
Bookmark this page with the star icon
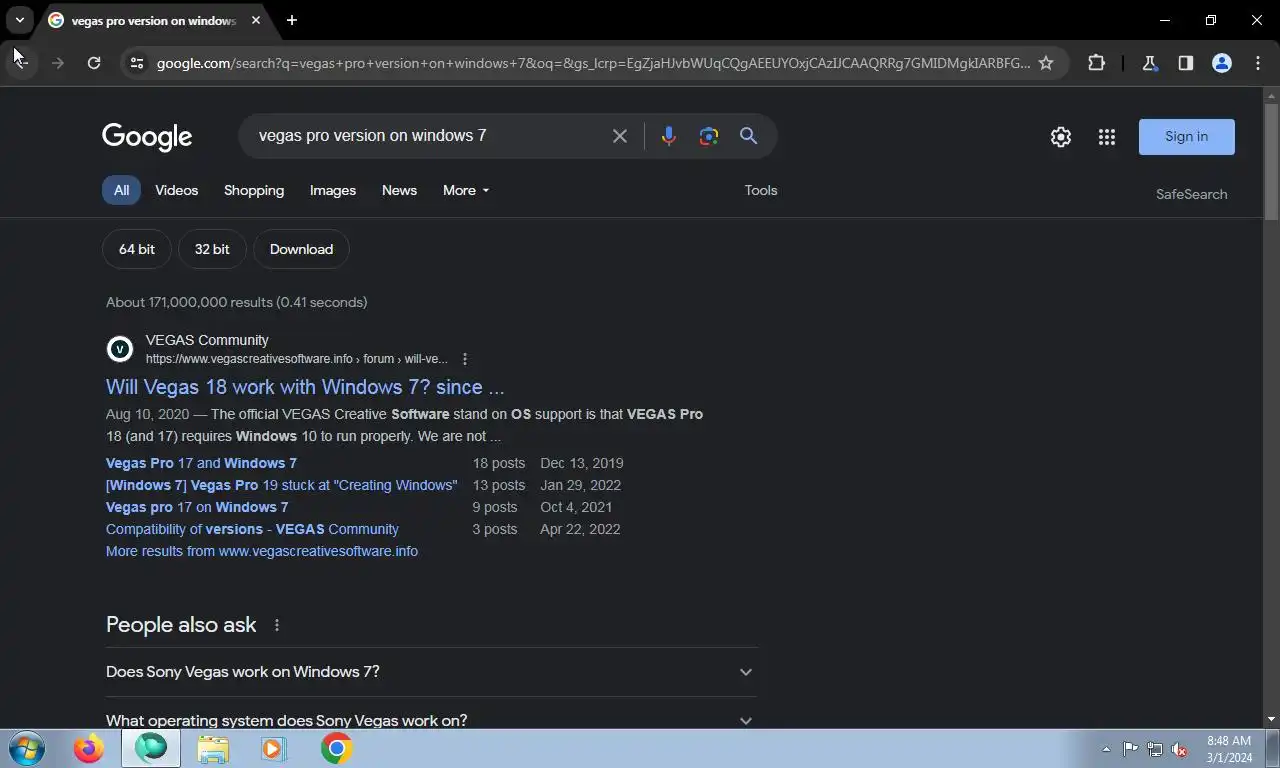[1046, 63]
